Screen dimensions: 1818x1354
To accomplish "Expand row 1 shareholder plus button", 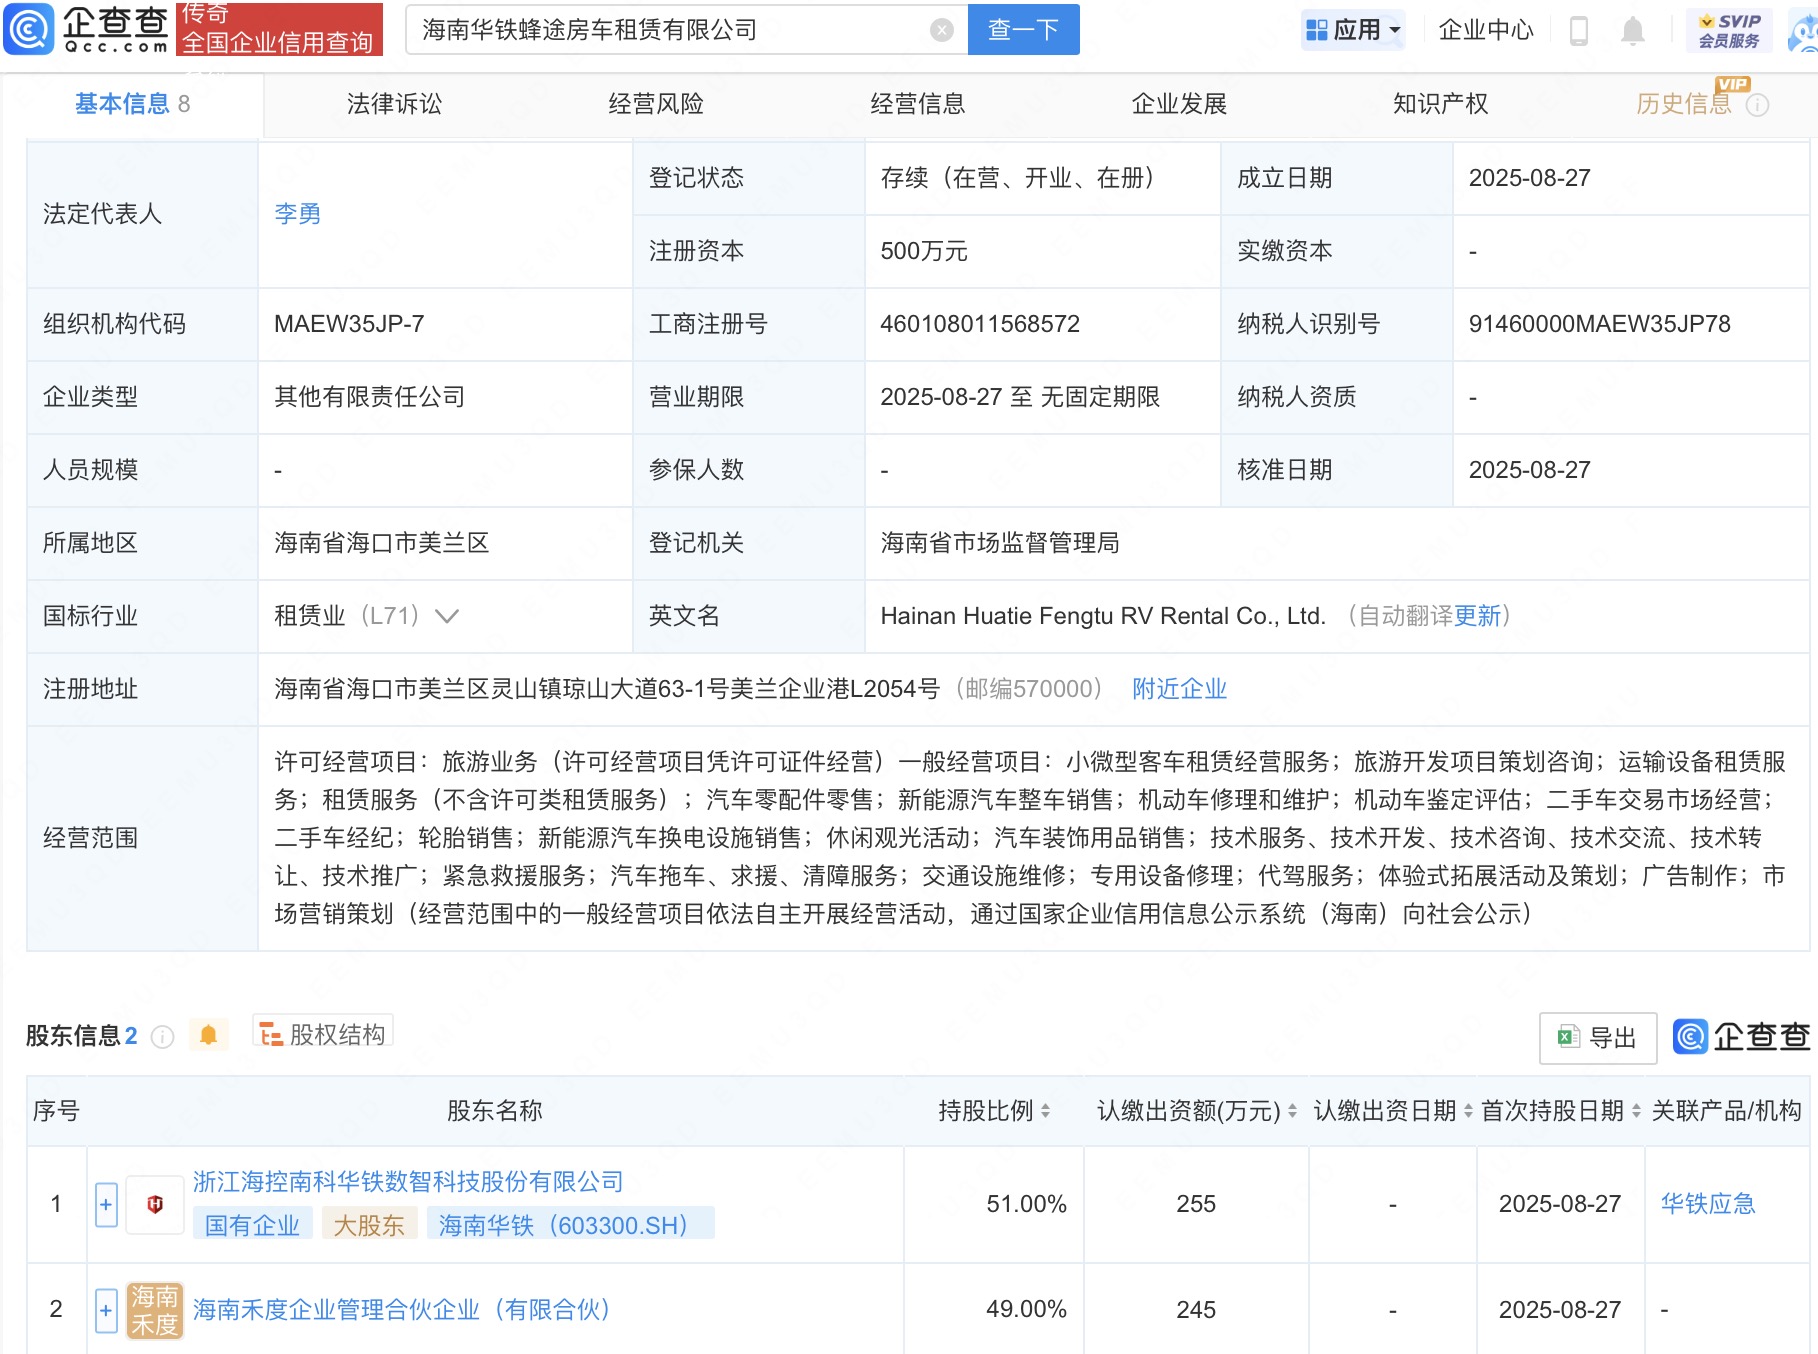I will pyautogui.click(x=106, y=1205).
